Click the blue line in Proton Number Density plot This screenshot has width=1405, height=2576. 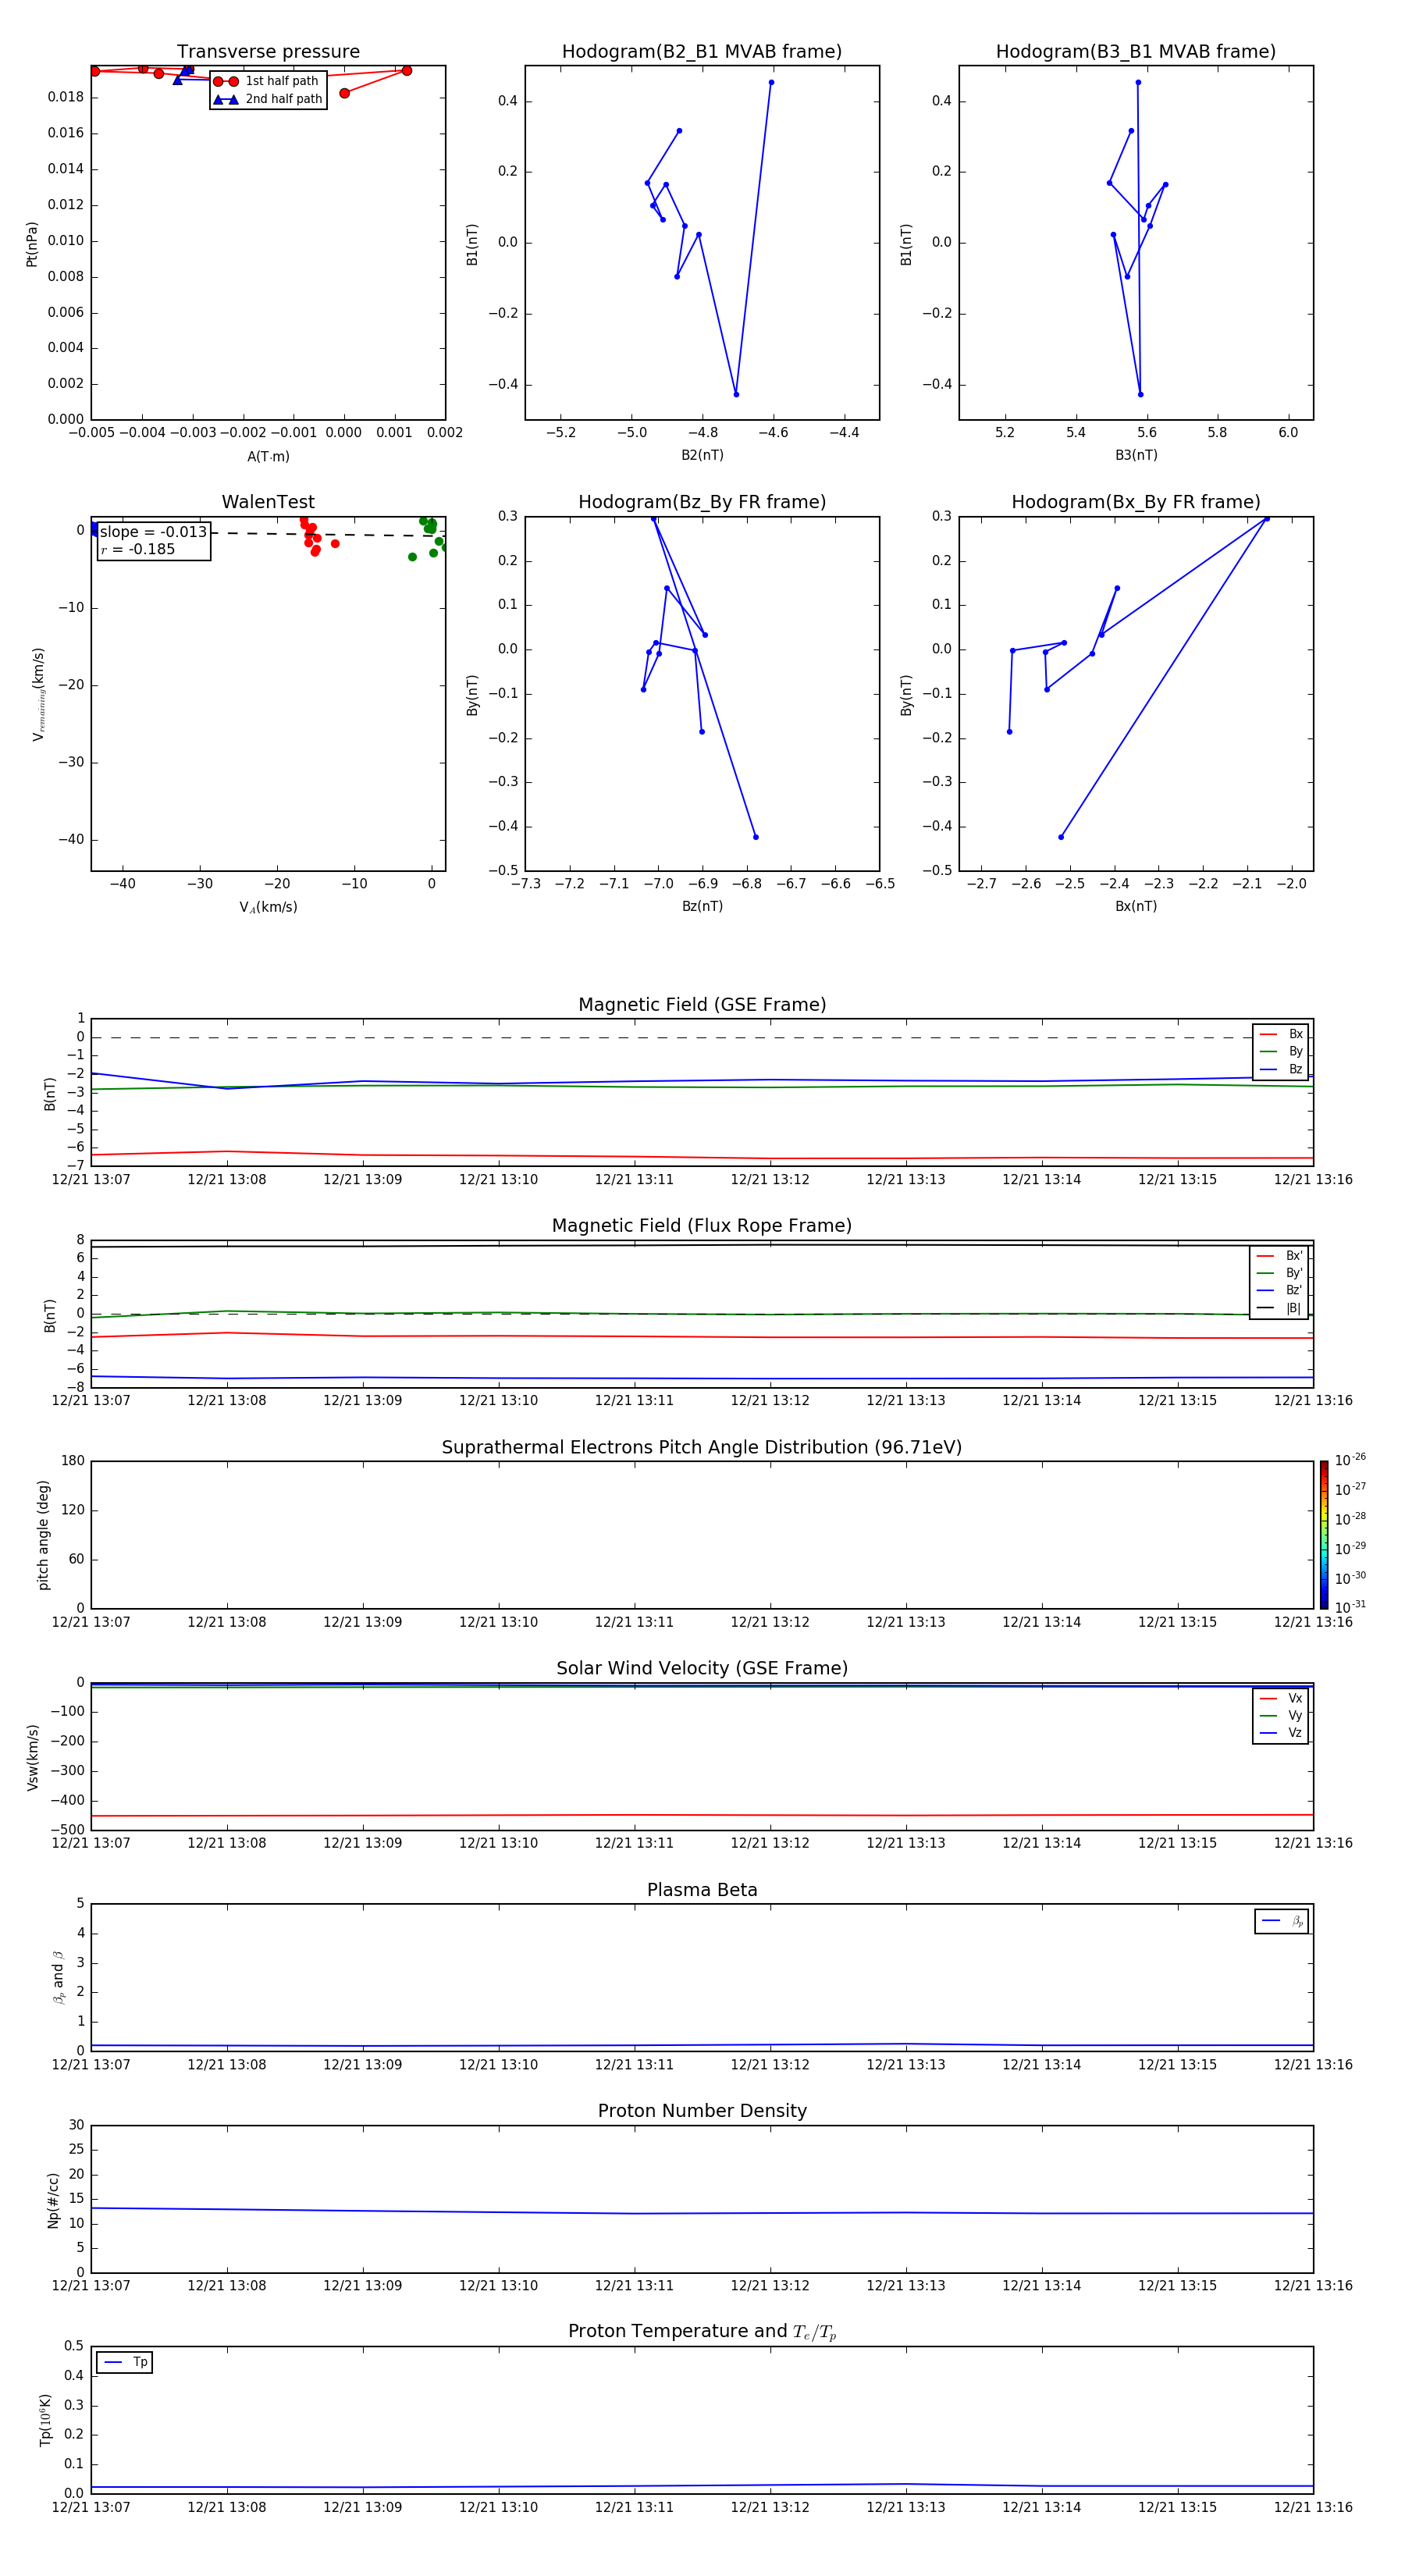click(x=700, y=2212)
